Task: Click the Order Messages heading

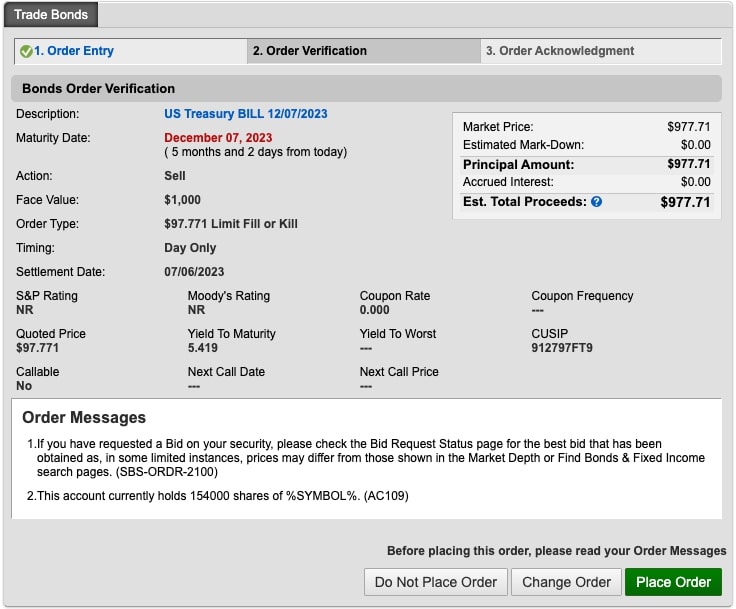Action: coord(84,417)
